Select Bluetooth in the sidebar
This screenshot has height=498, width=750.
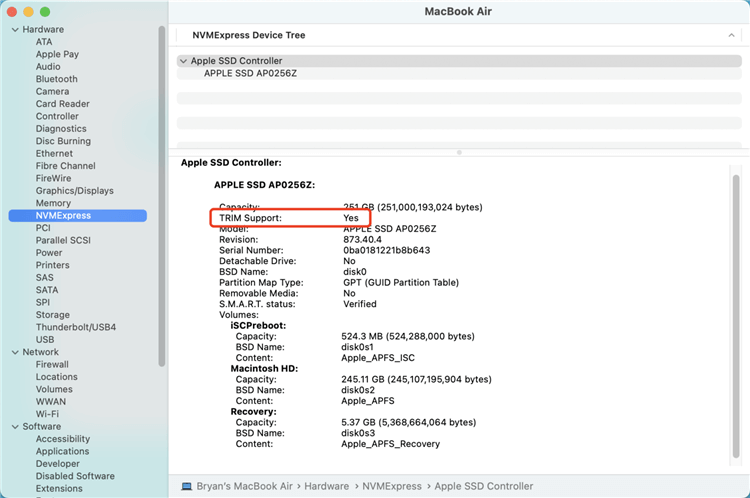[56, 79]
